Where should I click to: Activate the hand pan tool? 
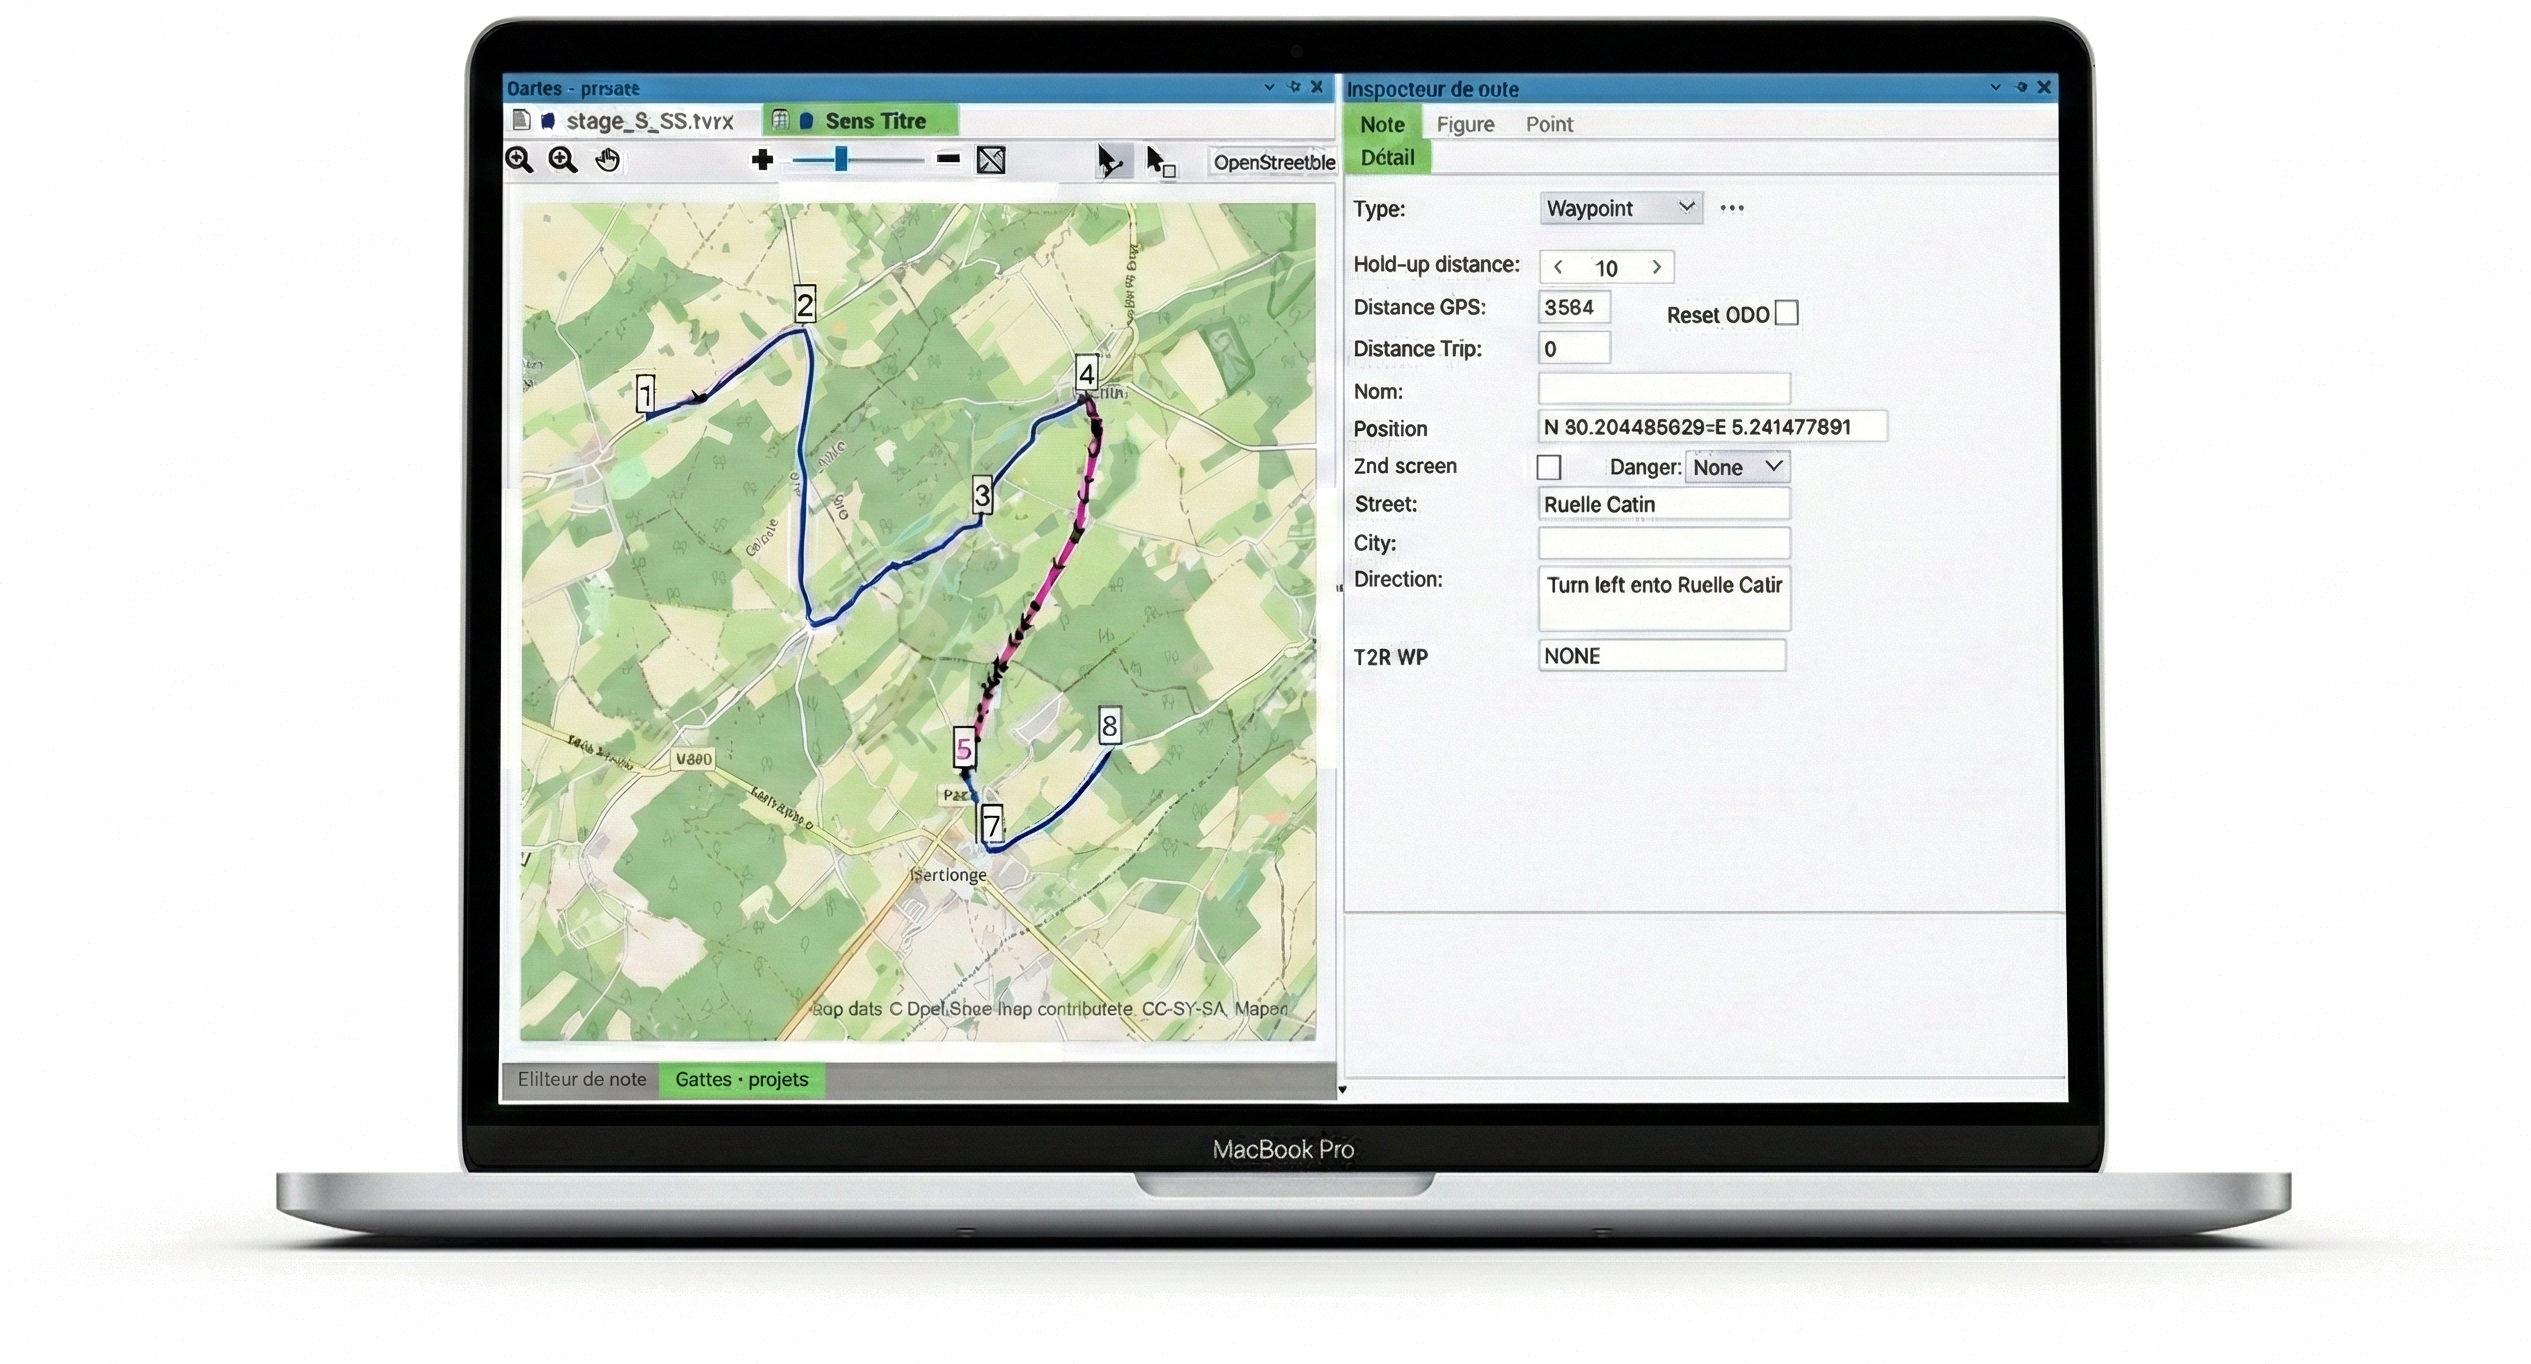607,160
